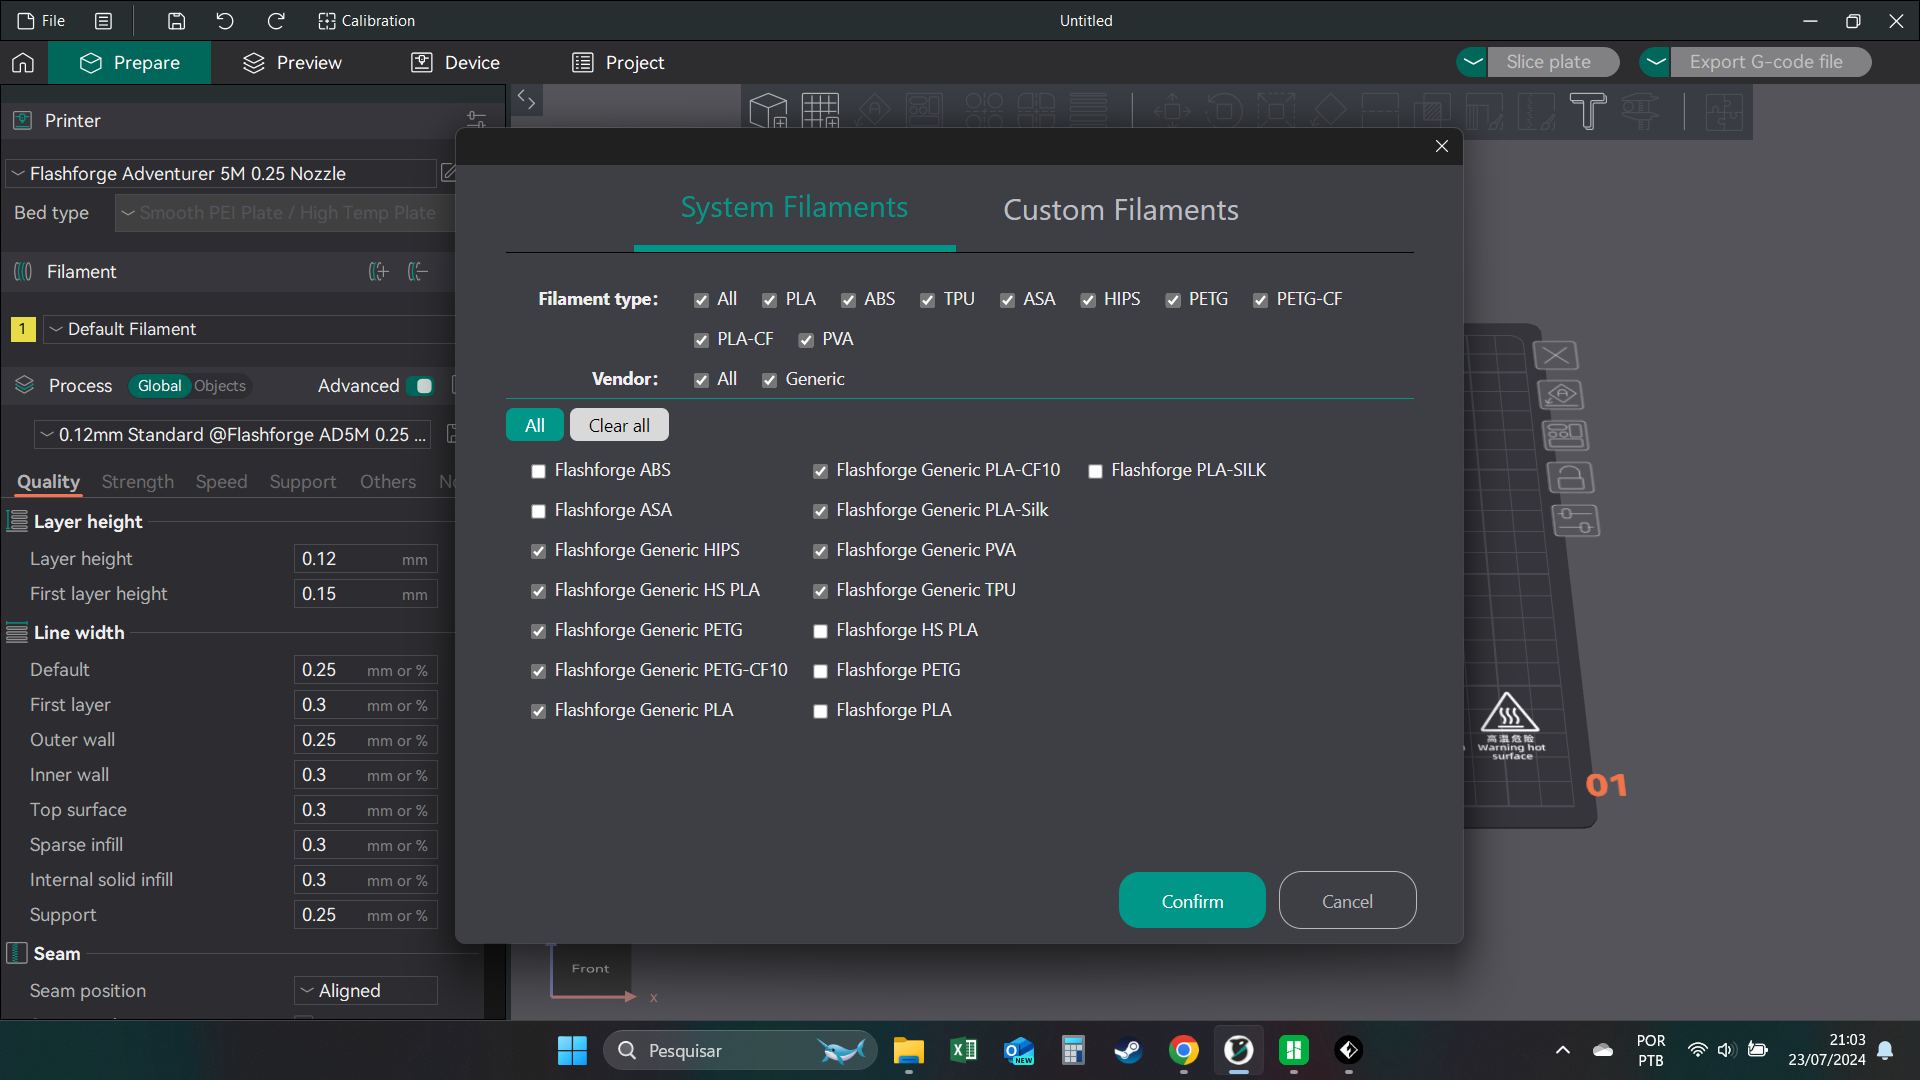
Task: Check the Flashforge ABS filament
Action: tap(538, 471)
